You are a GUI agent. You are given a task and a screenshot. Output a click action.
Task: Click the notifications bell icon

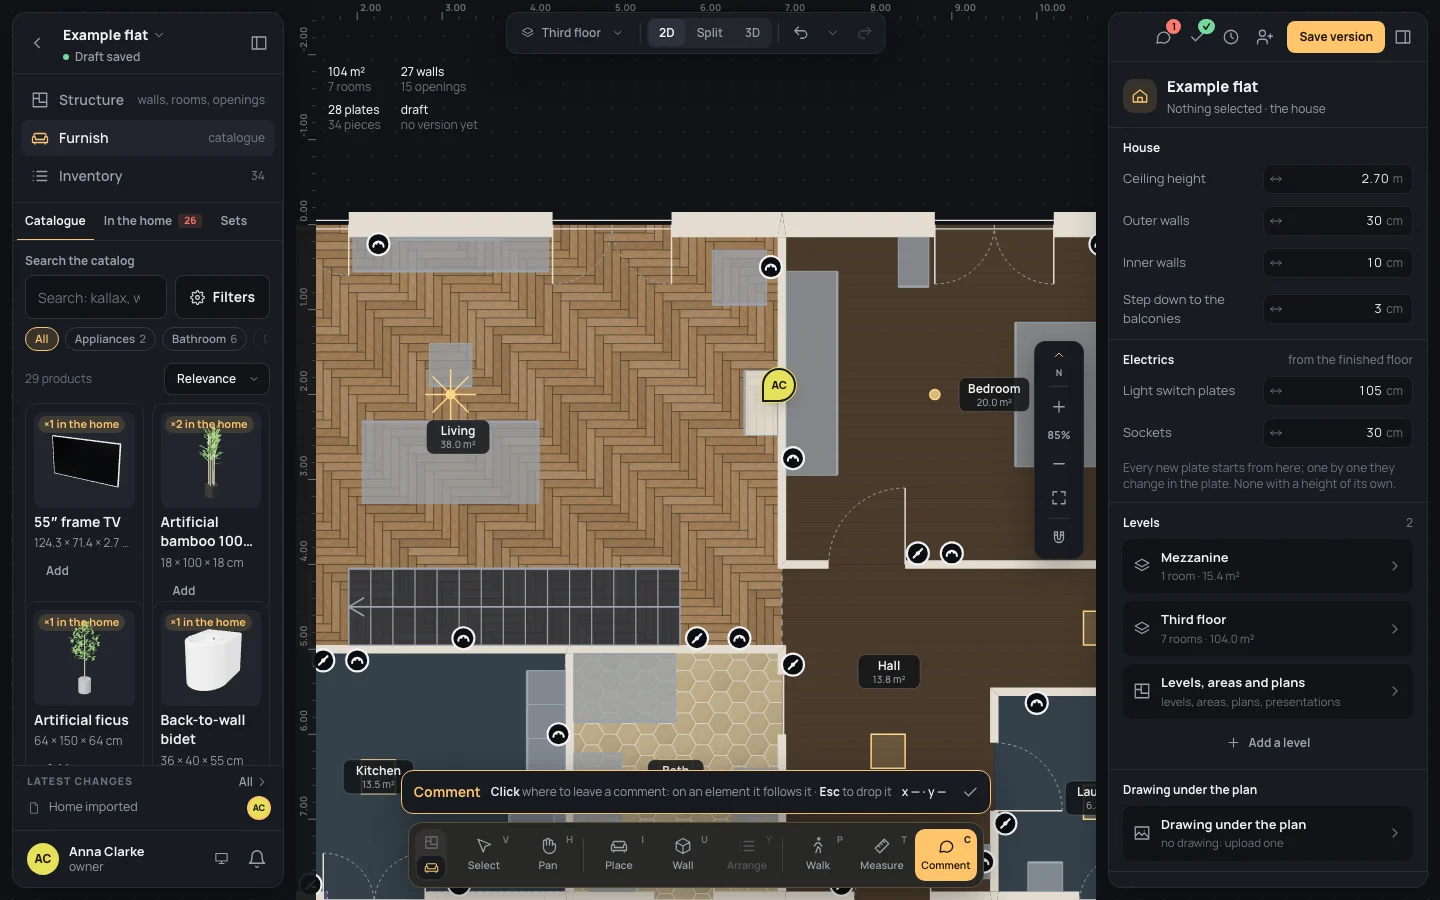257,858
